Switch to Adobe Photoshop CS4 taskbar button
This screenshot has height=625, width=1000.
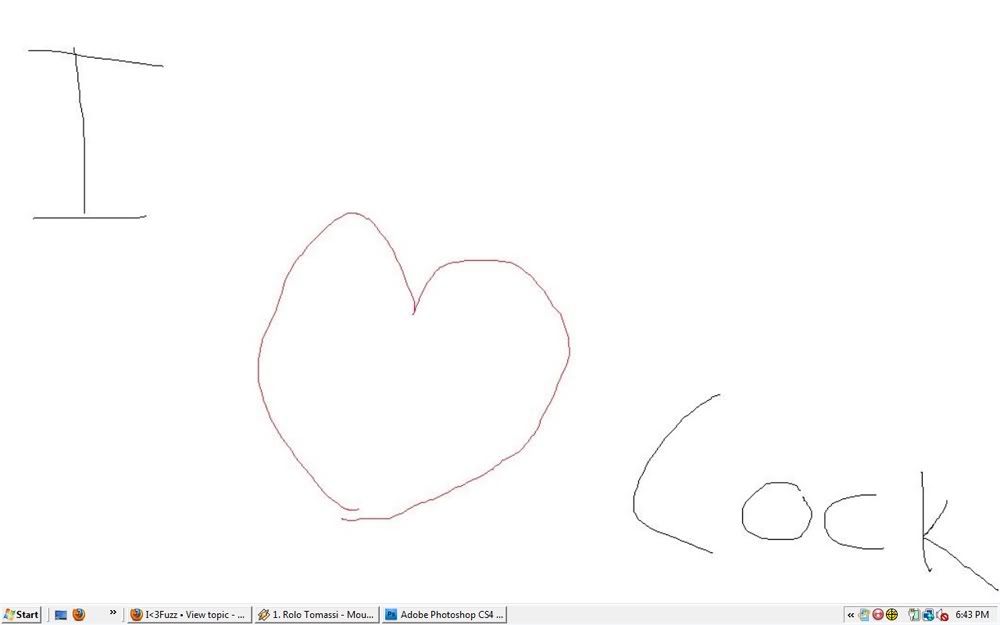pos(445,615)
